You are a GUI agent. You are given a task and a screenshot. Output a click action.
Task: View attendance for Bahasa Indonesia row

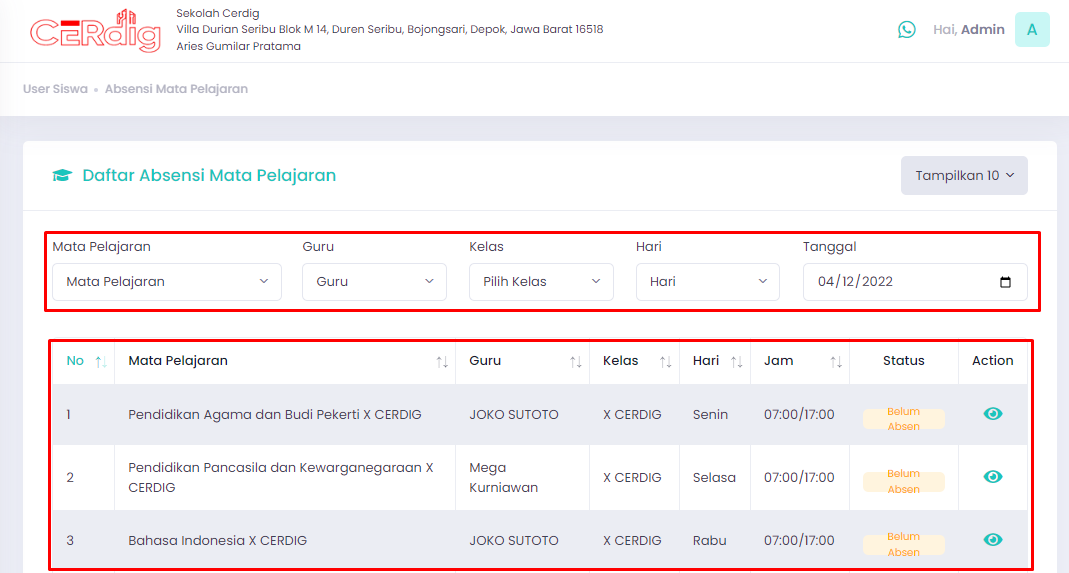993,540
